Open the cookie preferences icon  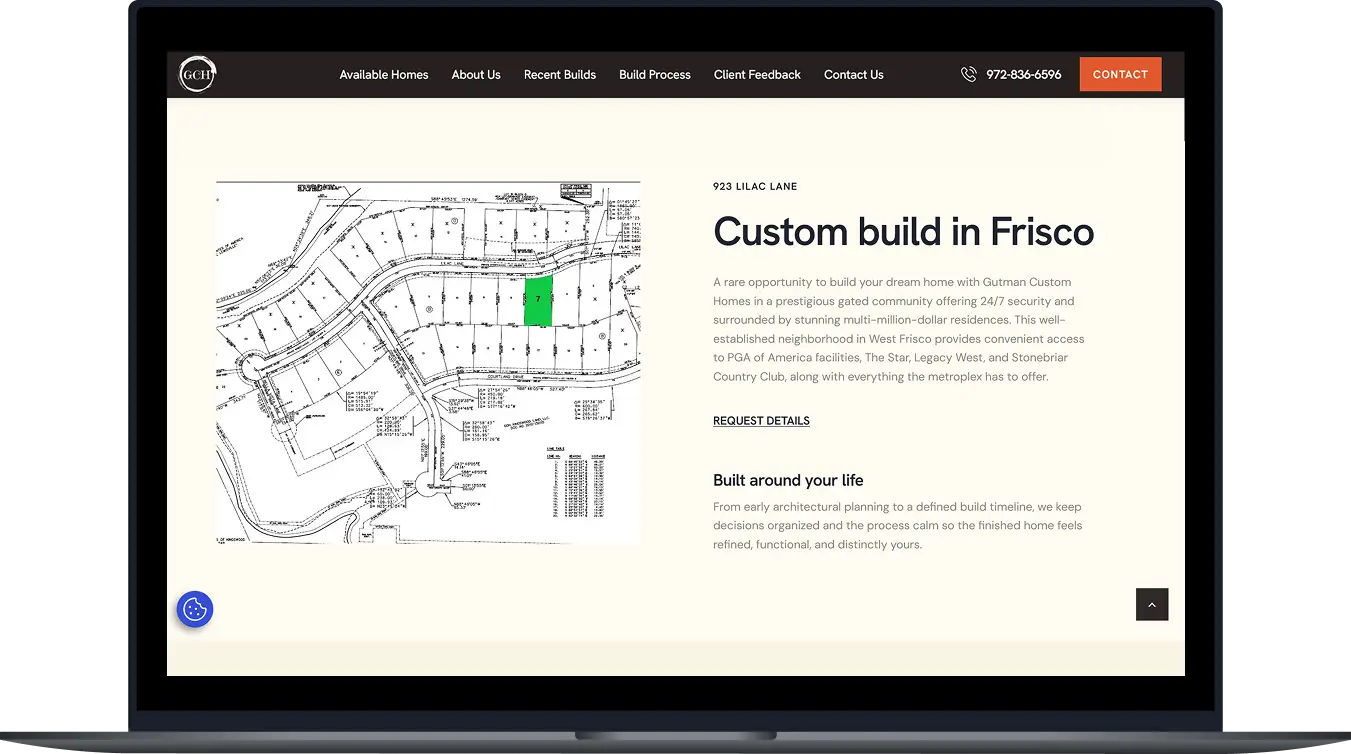point(195,609)
